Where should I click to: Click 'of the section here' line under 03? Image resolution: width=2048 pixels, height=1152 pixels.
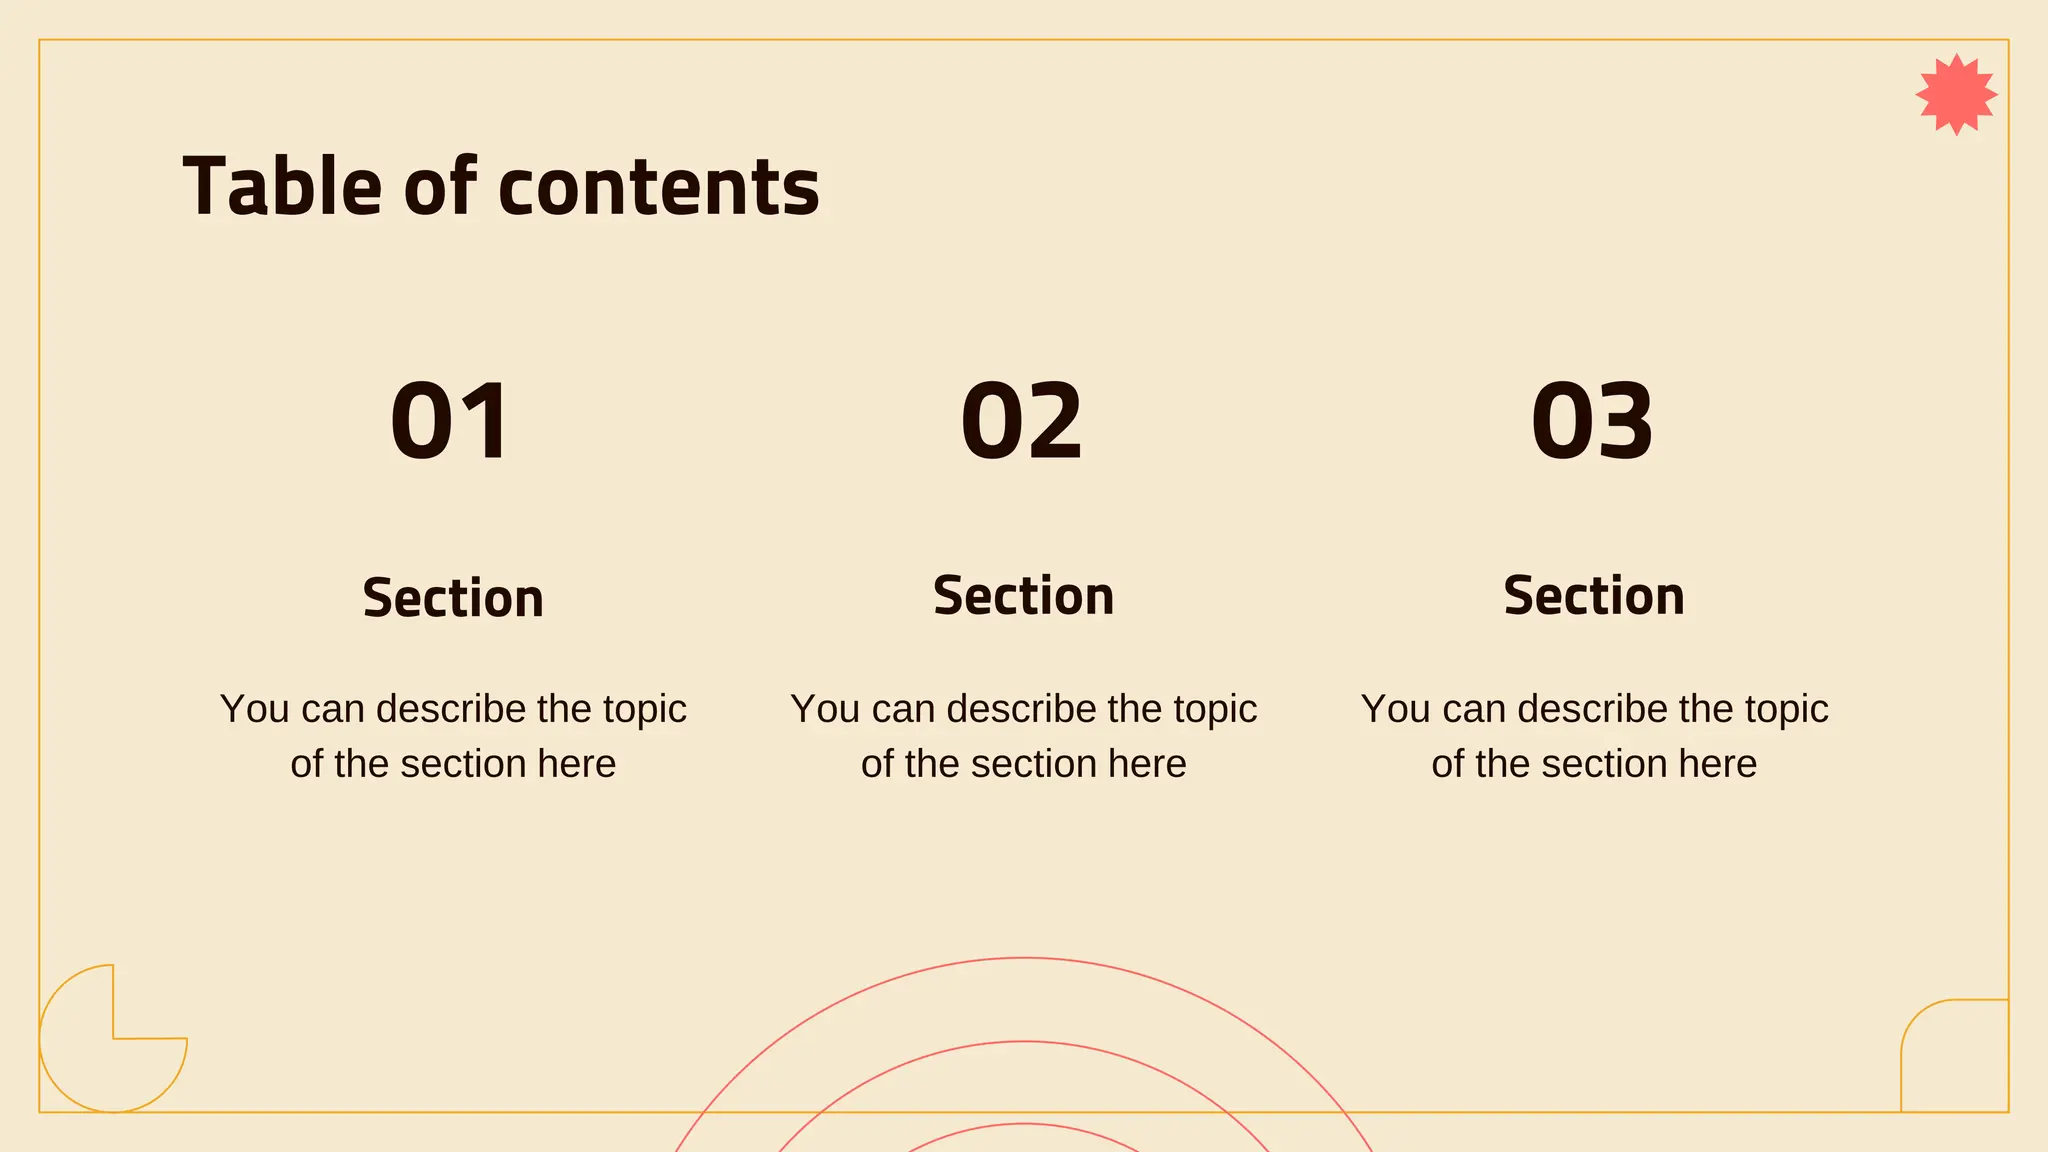[x=1594, y=764]
